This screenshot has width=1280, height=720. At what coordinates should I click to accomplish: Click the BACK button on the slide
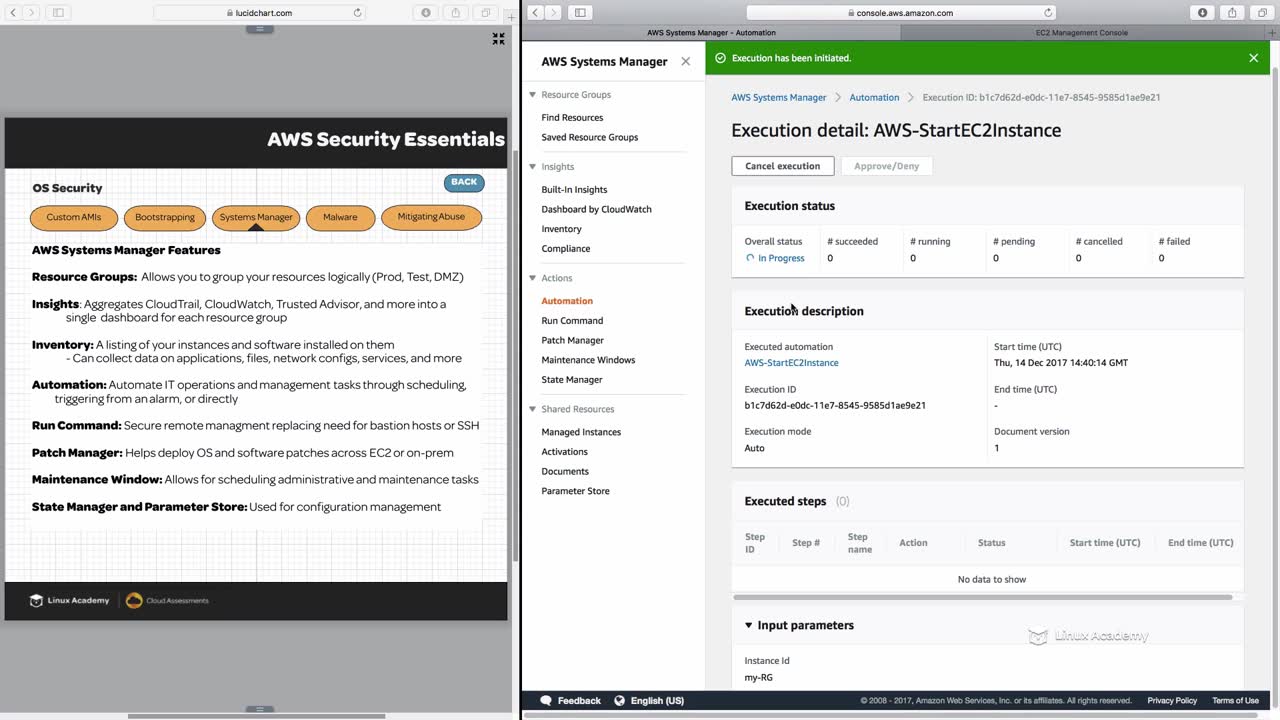point(464,182)
